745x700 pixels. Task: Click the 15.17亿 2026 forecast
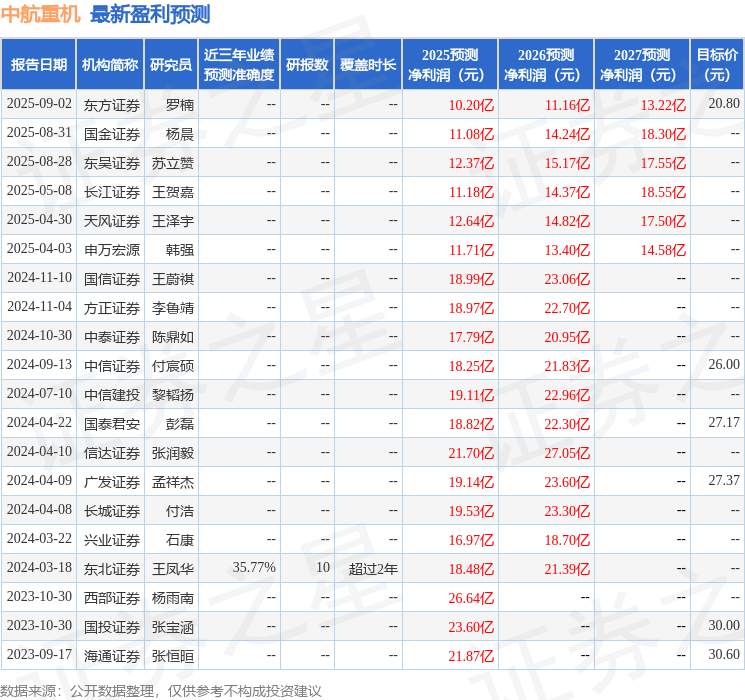[x=567, y=163]
